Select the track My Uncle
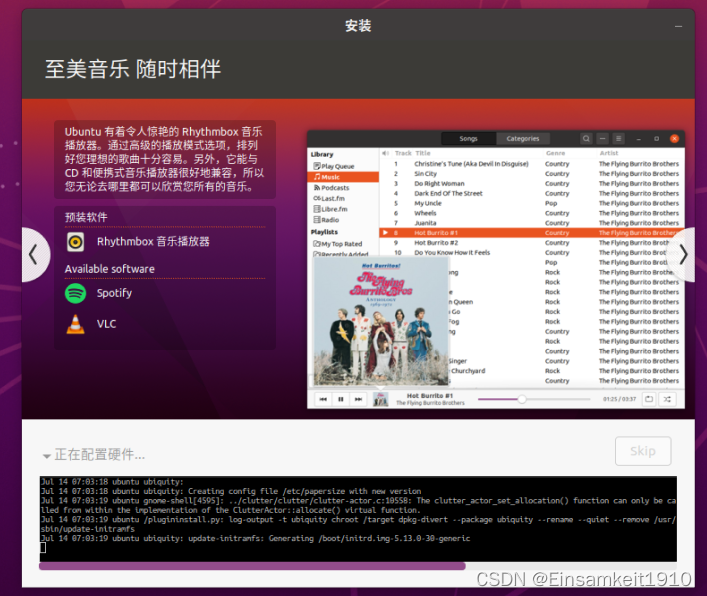The width and height of the screenshot is (707, 596). 428,203
